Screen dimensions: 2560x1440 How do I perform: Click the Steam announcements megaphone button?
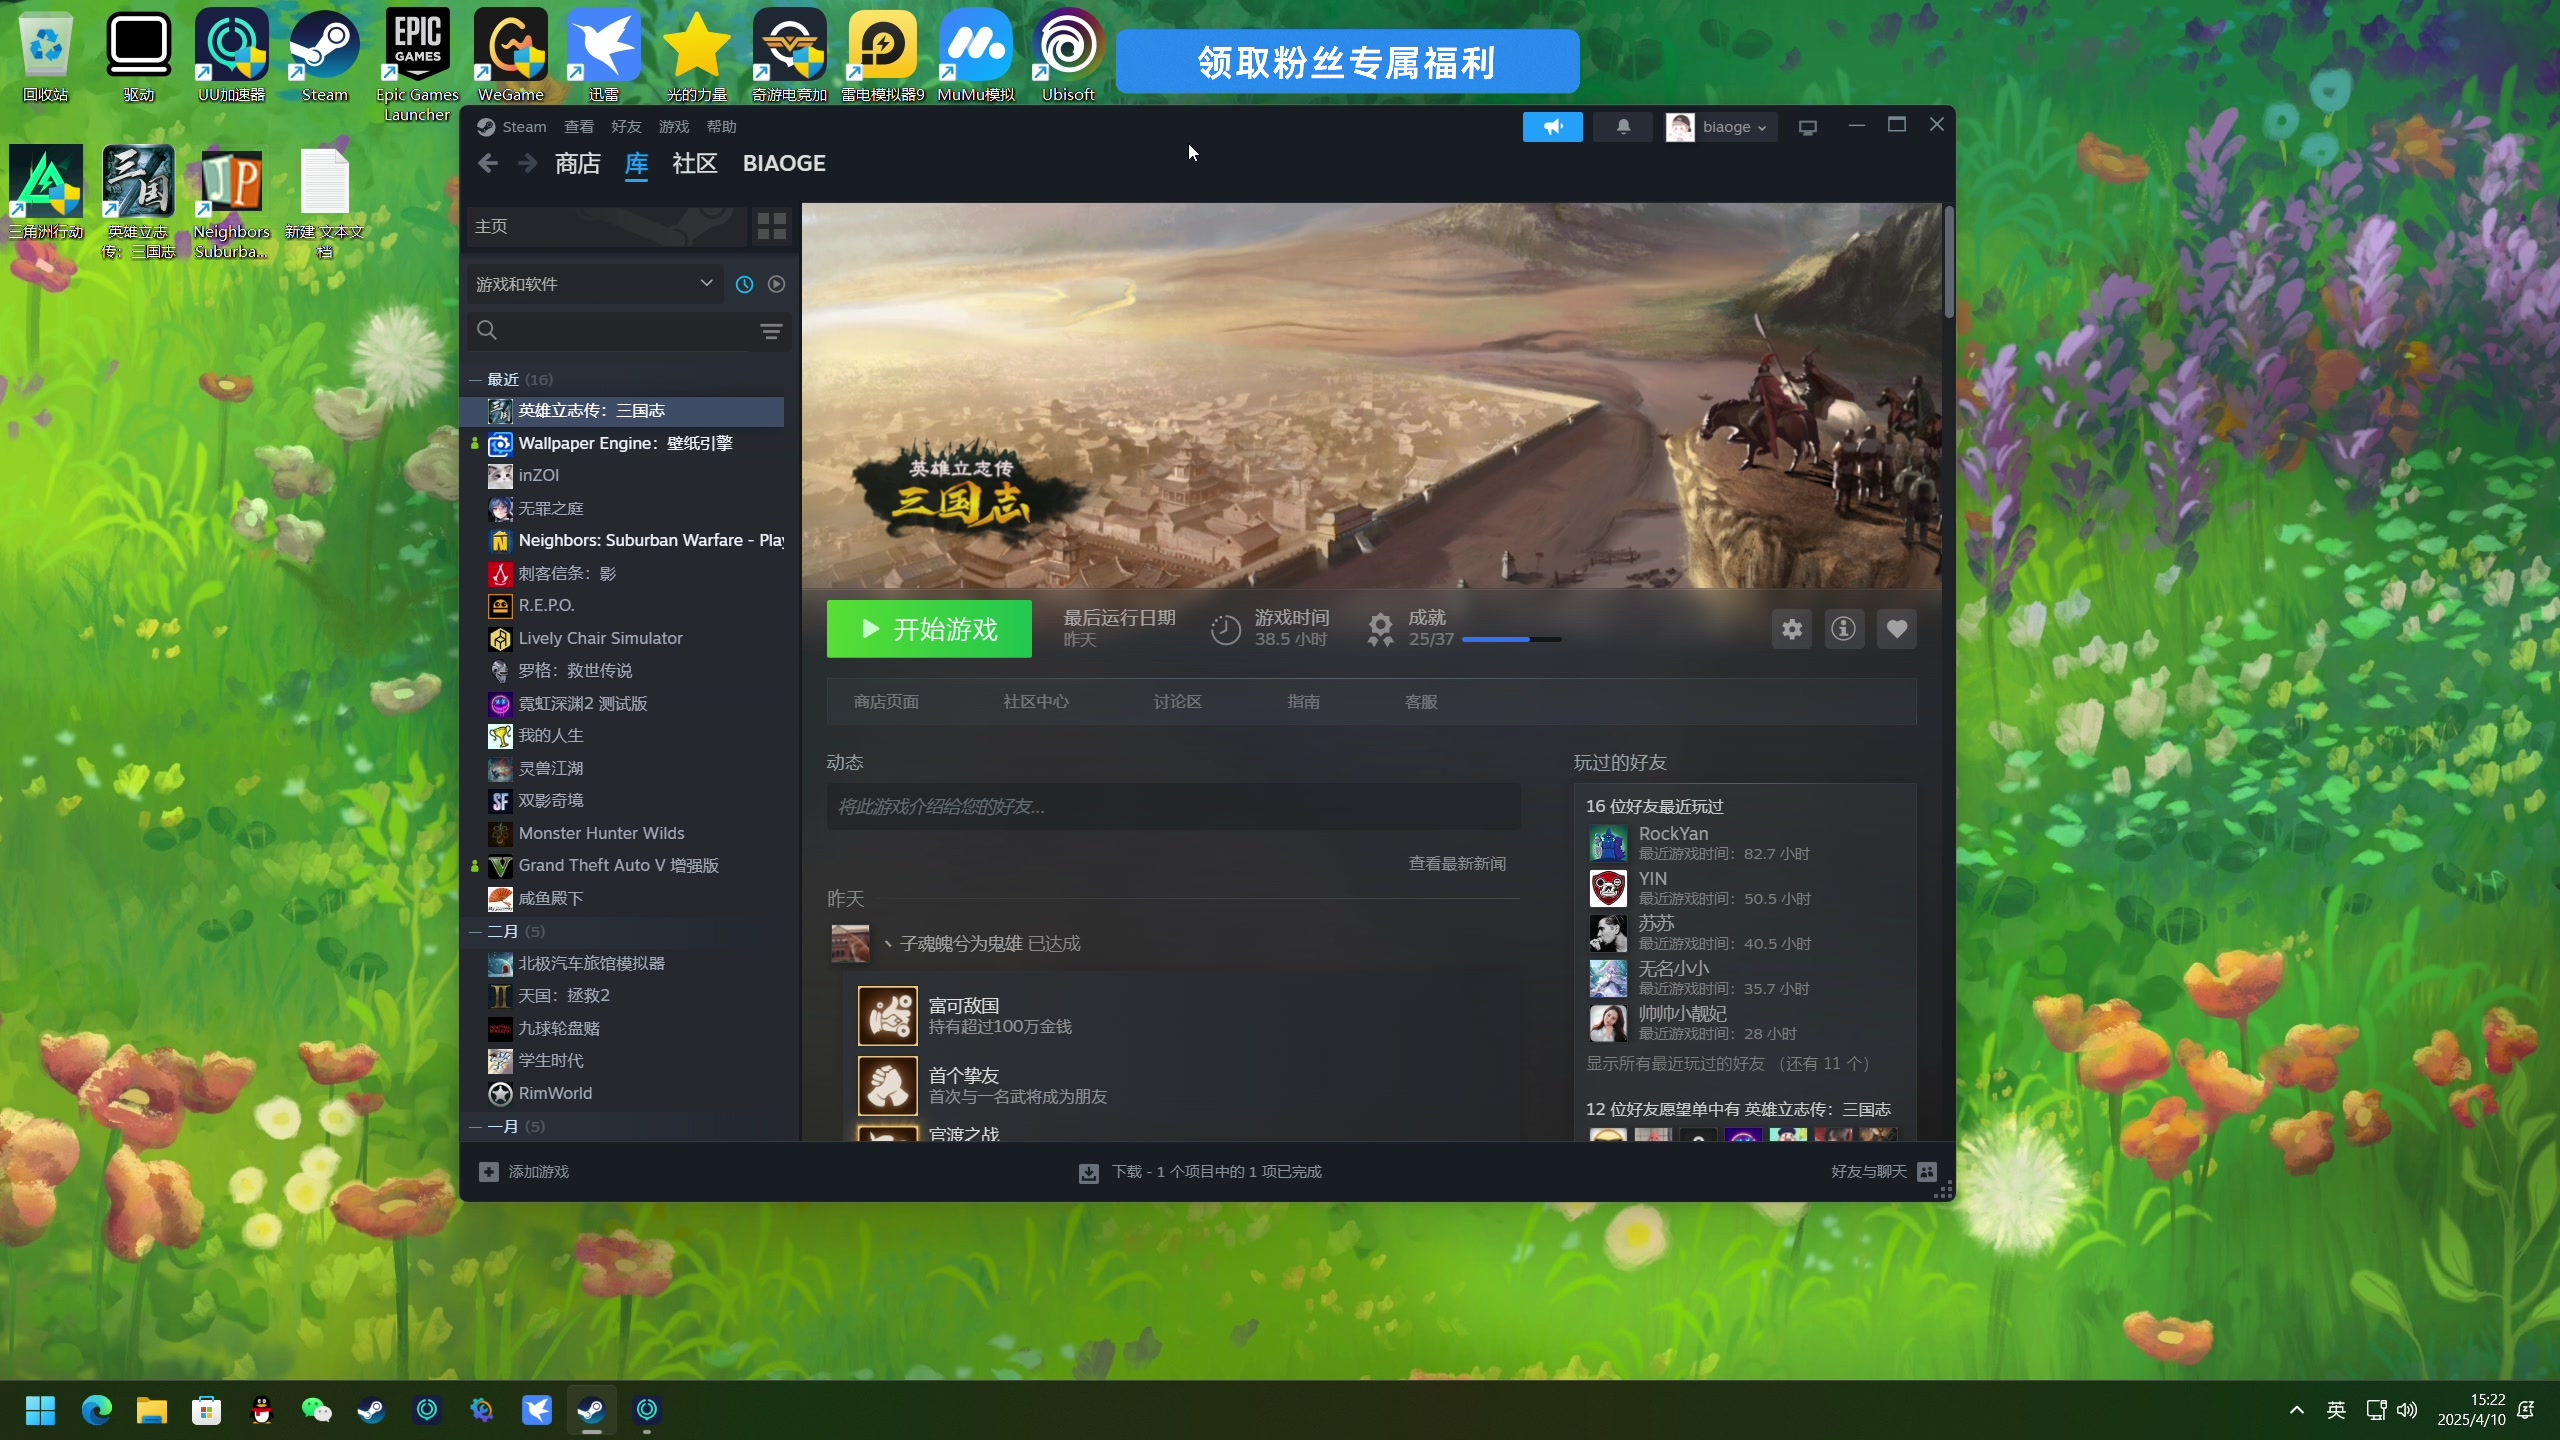[1552, 127]
